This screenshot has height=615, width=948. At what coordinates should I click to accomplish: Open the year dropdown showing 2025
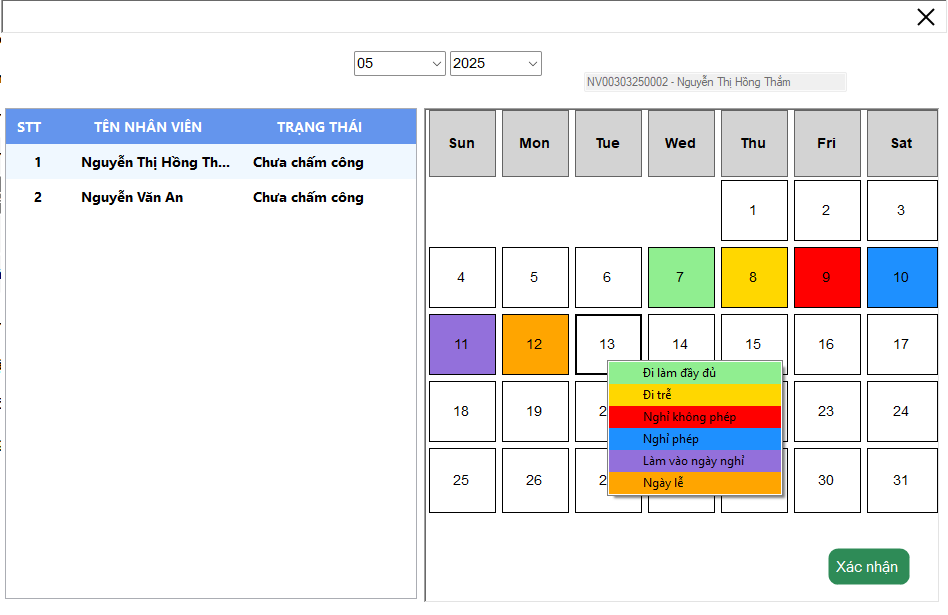click(496, 63)
